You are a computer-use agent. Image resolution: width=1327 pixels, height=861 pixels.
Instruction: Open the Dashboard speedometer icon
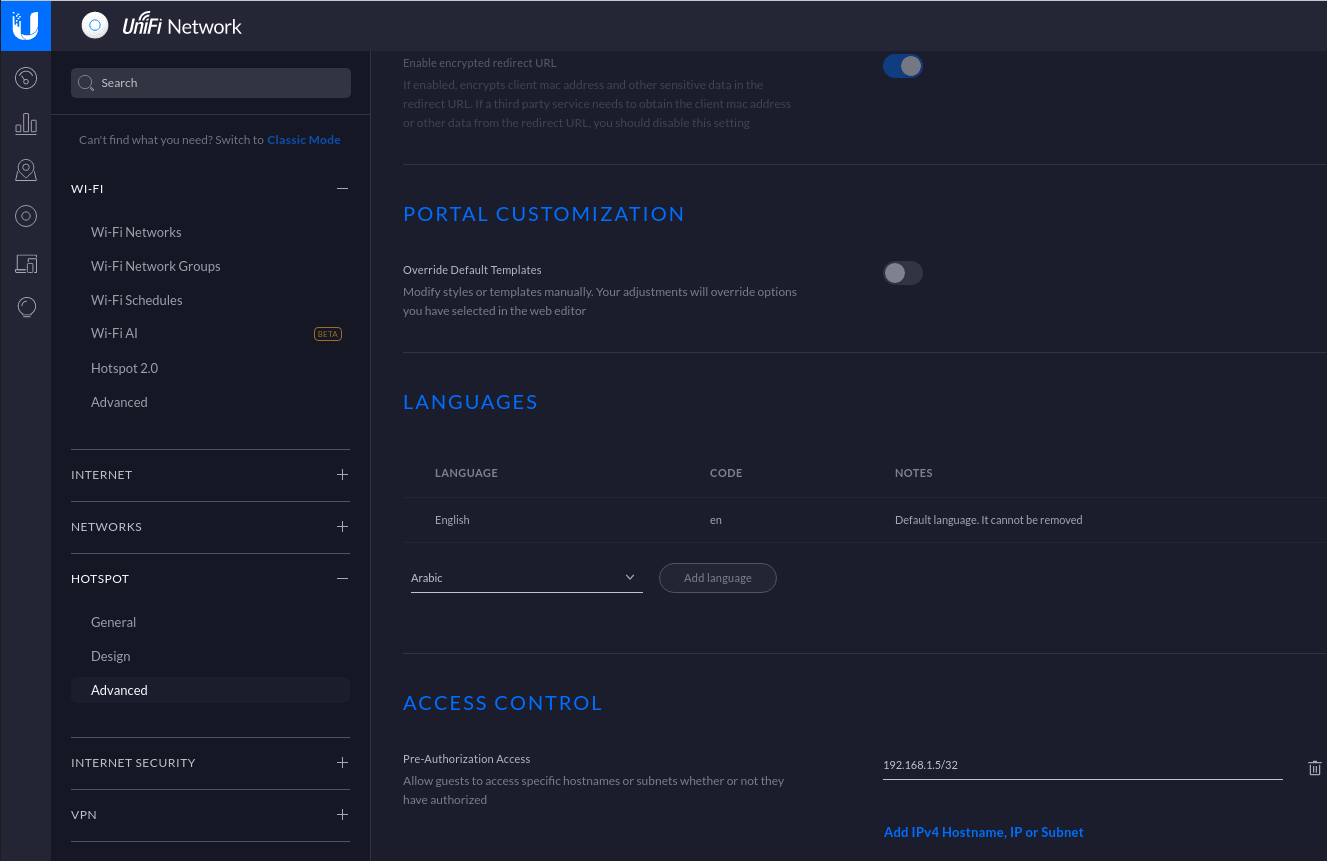25,77
